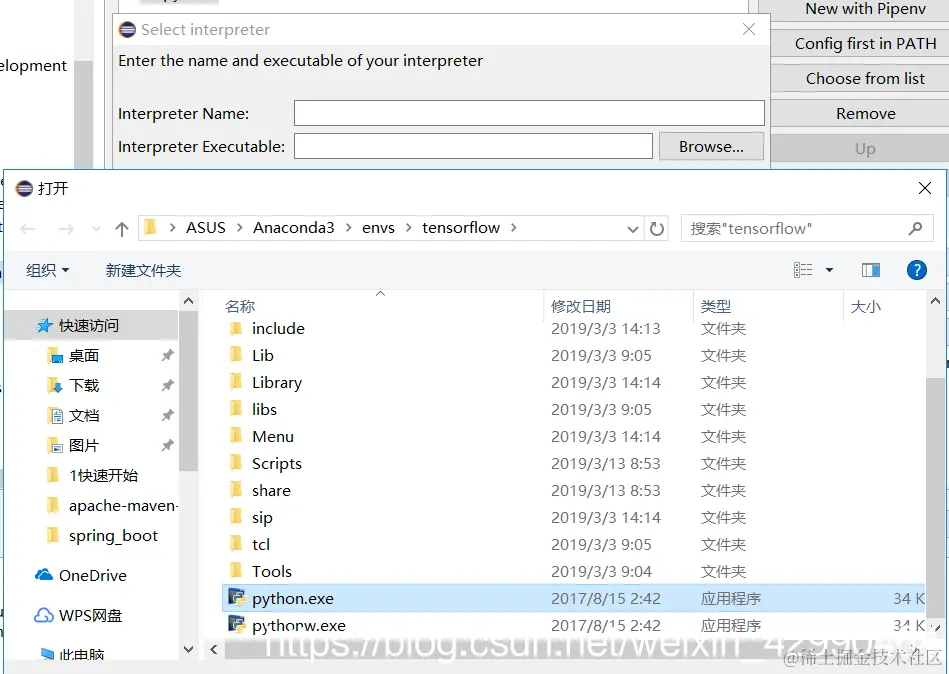Open 桌面 in quick access
The height and width of the screenshot is (674, 949).
point(84,356)
